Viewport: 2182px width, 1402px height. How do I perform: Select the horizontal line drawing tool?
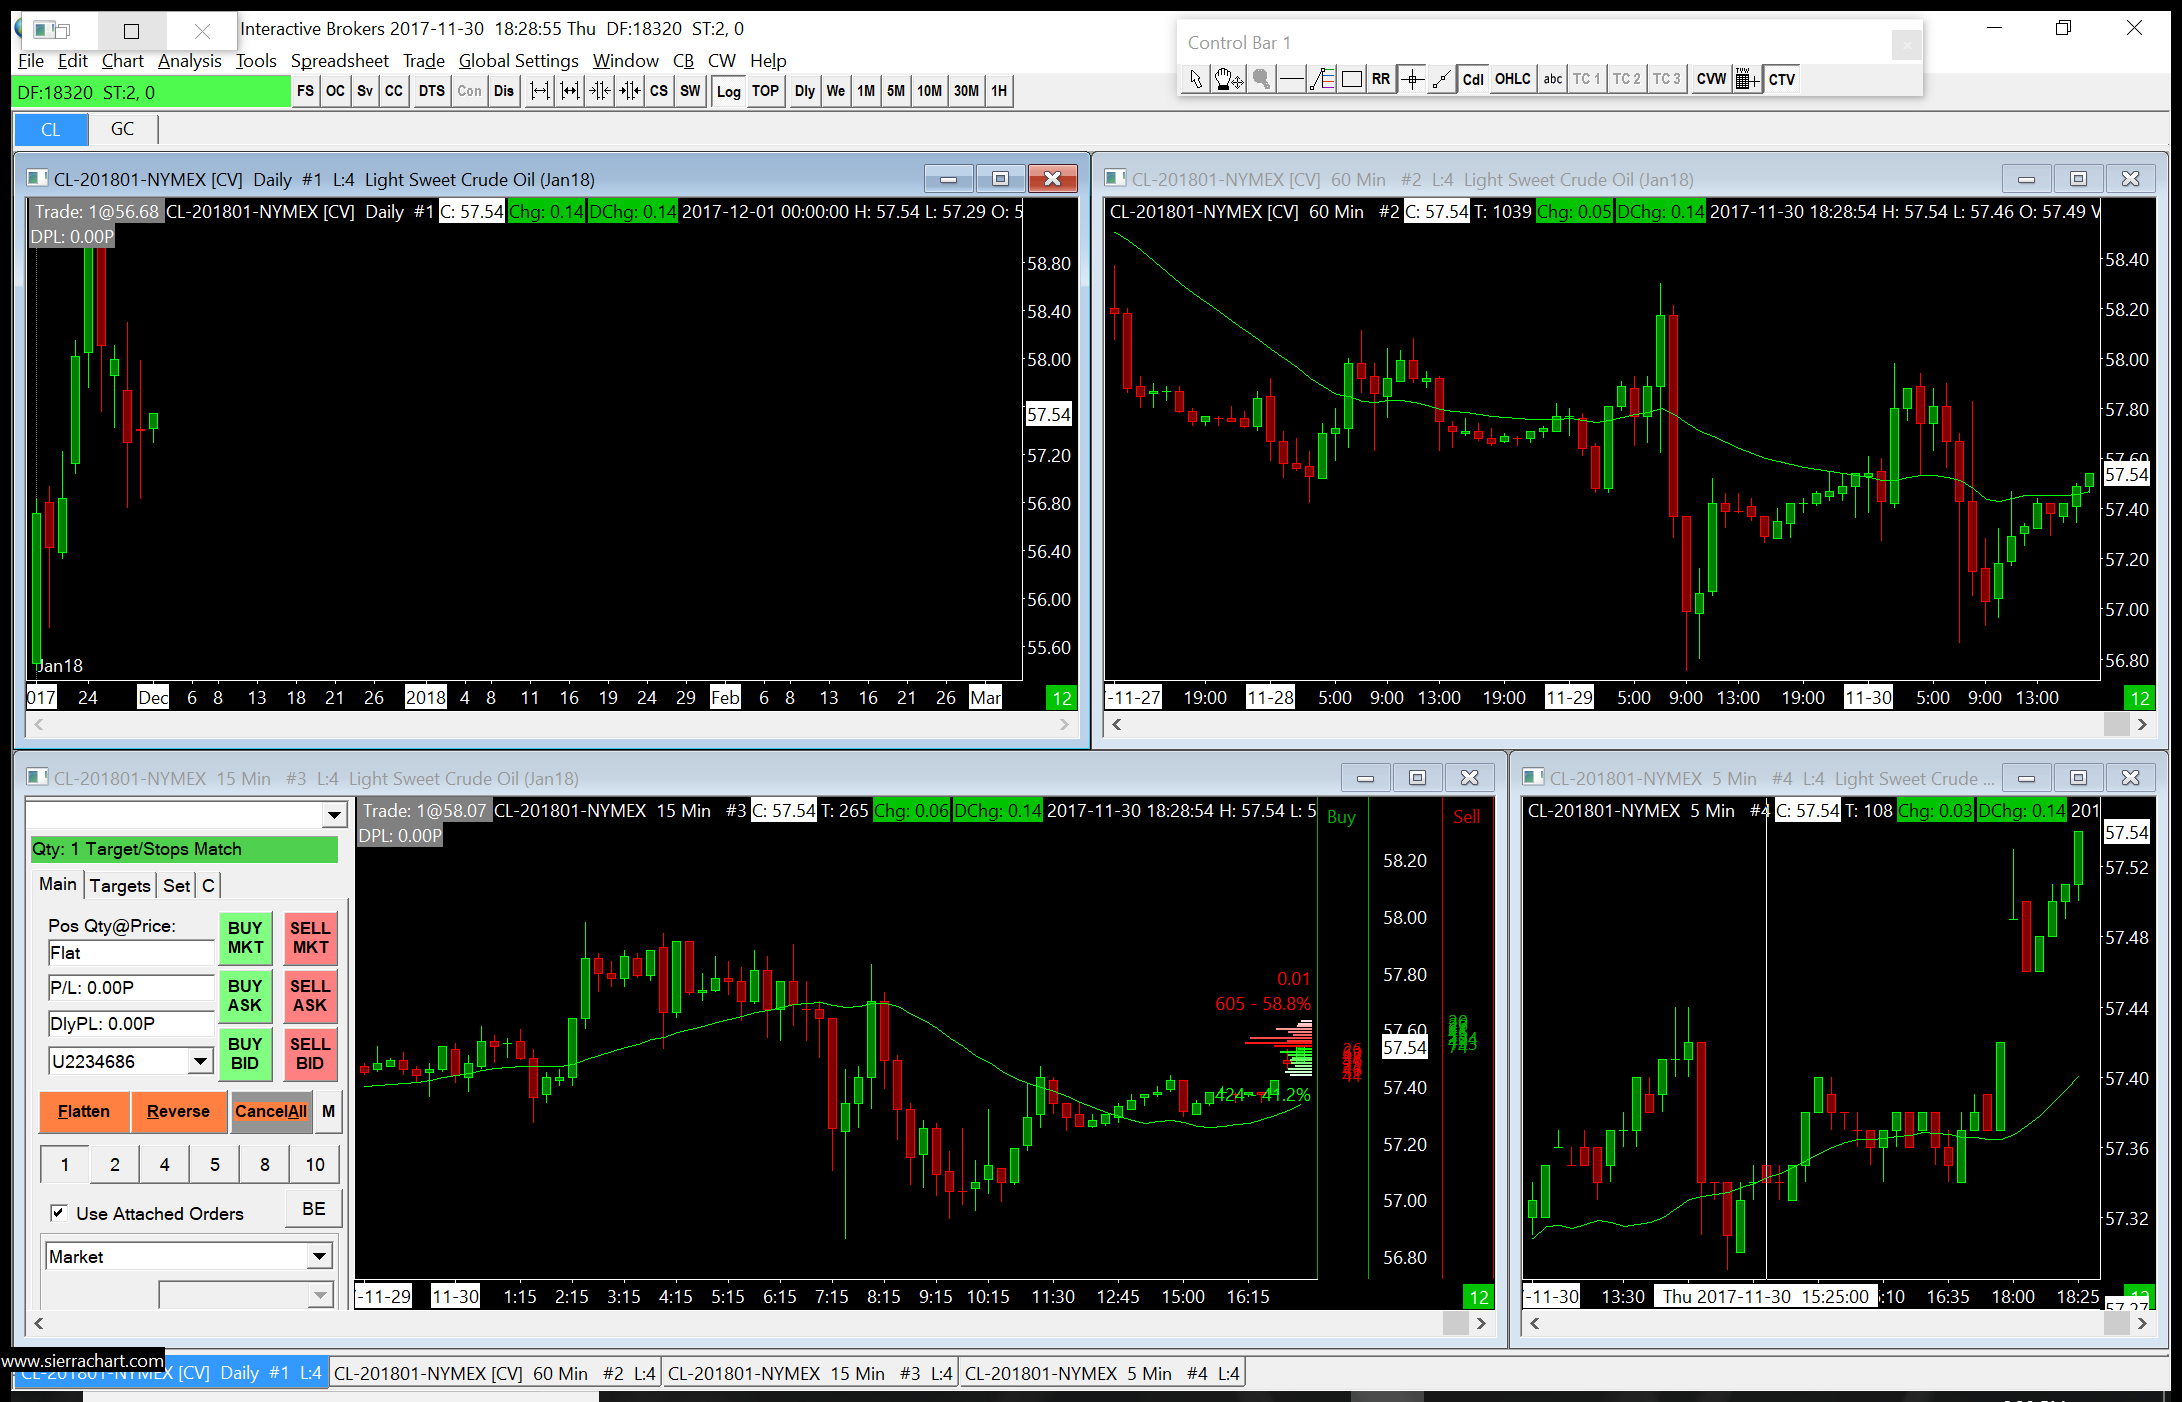pos(1292,79)
